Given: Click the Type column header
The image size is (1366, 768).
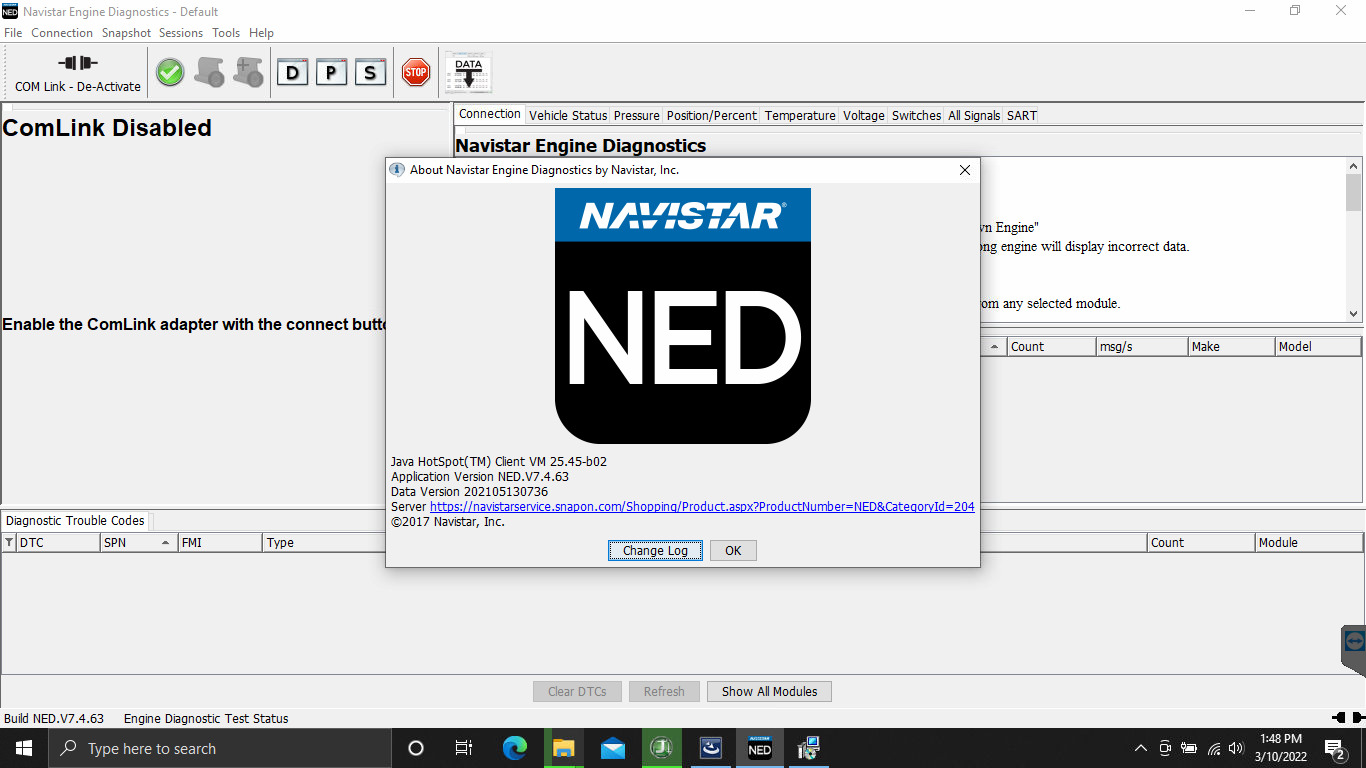Looking at the screenshot, I should (x=324, y=543).
